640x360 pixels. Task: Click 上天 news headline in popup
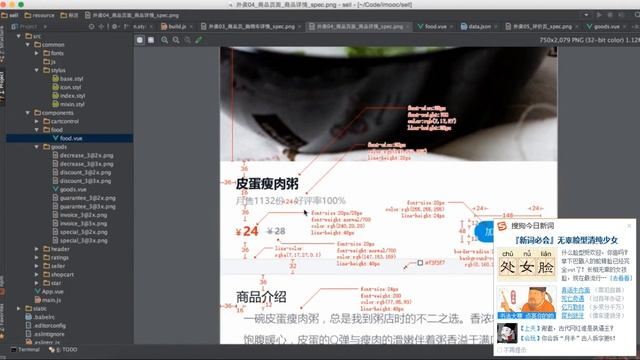click(x=567, y=328)
